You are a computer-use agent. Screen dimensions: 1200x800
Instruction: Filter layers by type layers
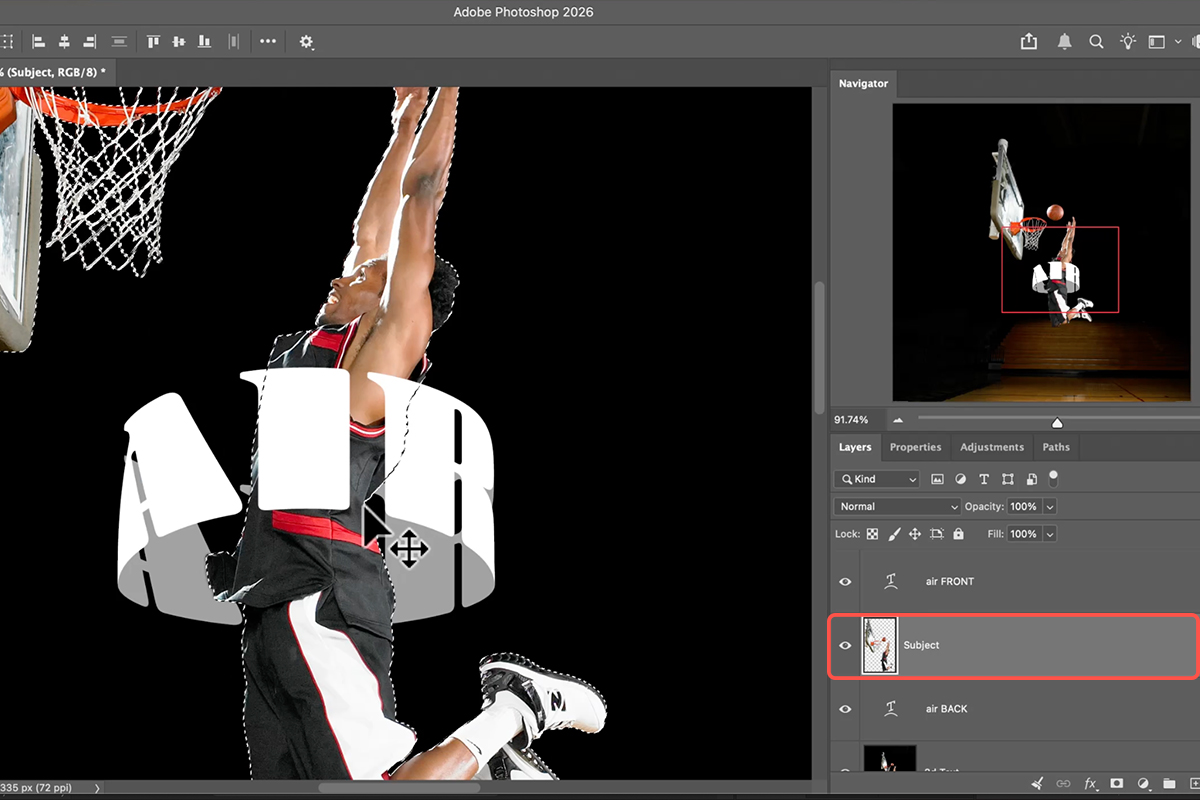(984, 479)
